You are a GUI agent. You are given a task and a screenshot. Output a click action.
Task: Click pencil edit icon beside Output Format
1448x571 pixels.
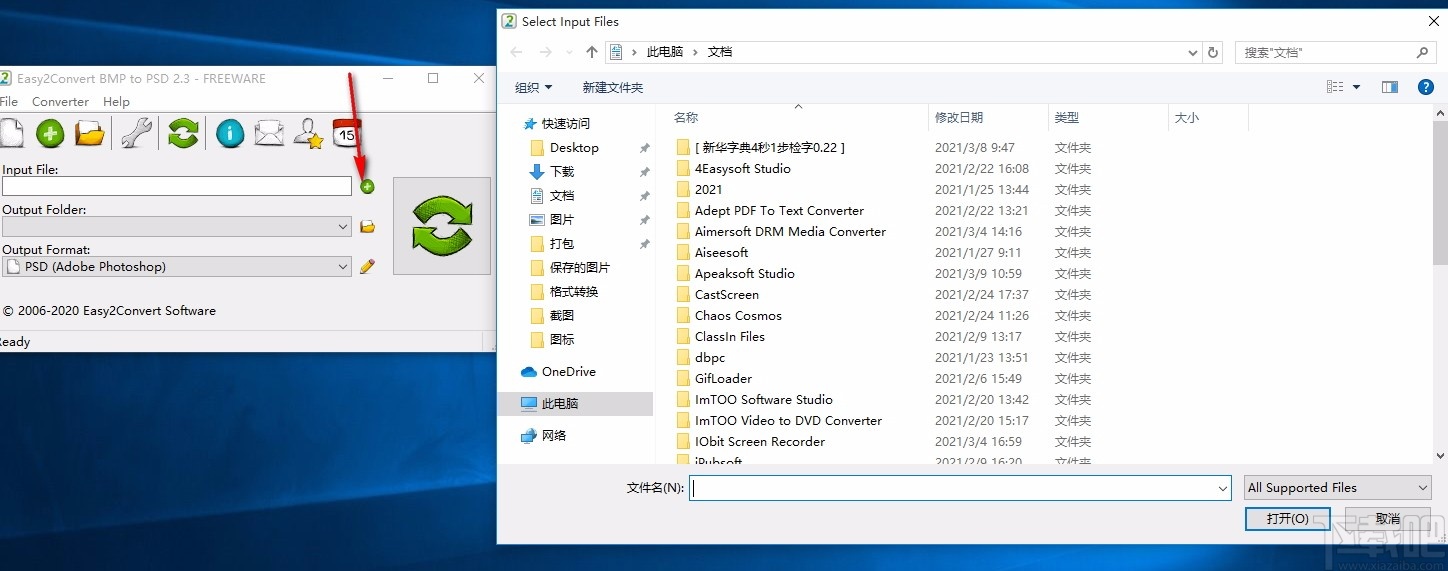pyautogui.click(x=367, y=266)
